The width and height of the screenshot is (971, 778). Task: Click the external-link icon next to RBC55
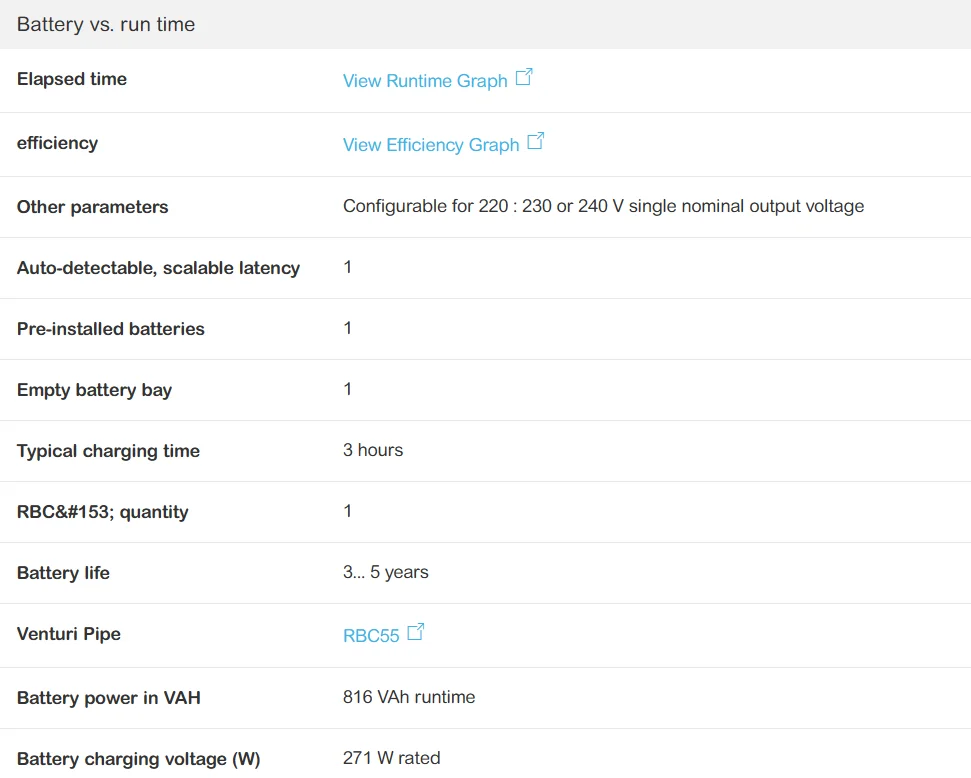coord(416,632)
